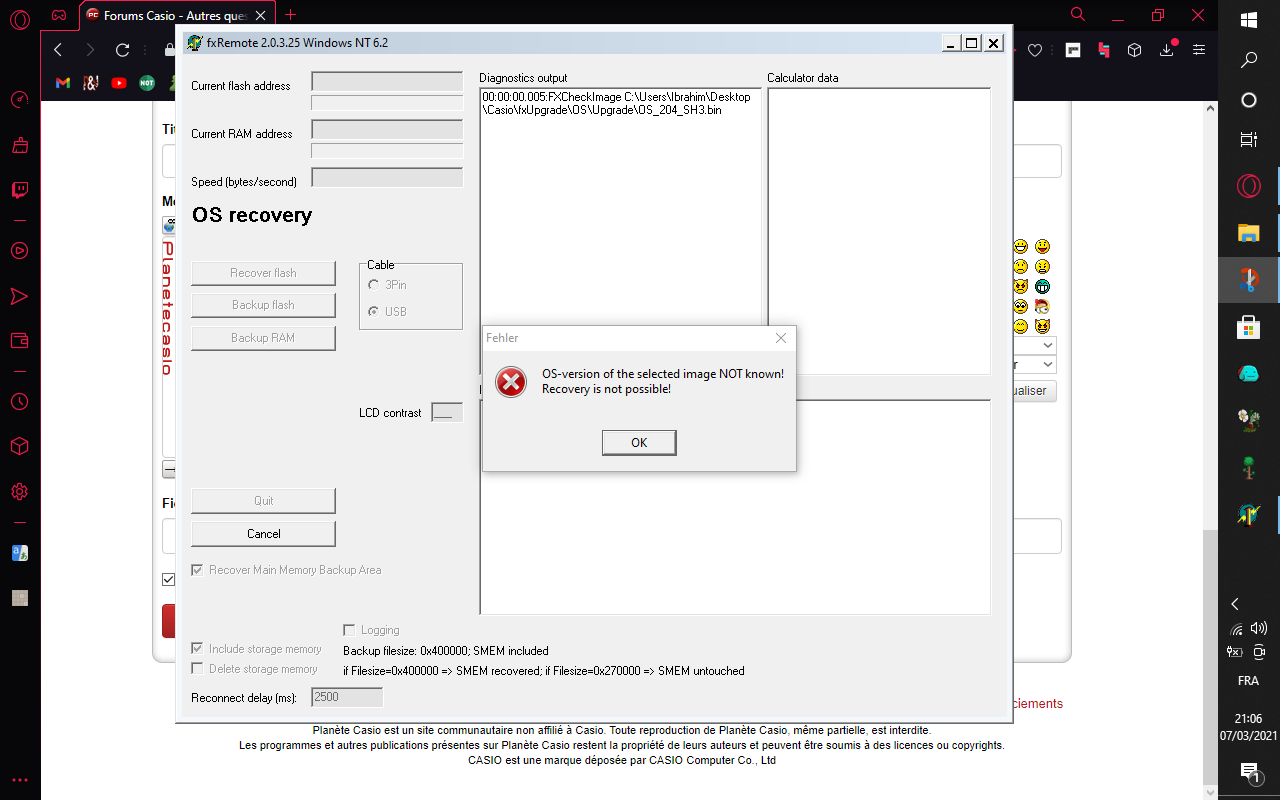Close the Fehler dialog with its X
Image resolution: width=1280 pixels, height=800 pixels.
tap(781, 338)
